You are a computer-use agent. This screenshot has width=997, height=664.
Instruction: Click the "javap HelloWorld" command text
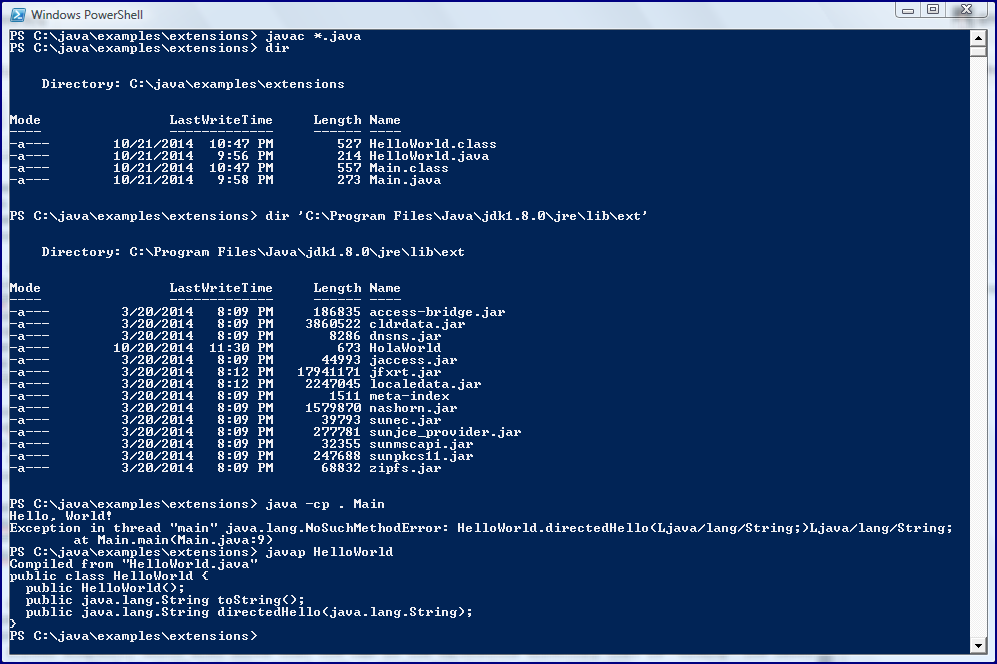(x=329, y=552)
